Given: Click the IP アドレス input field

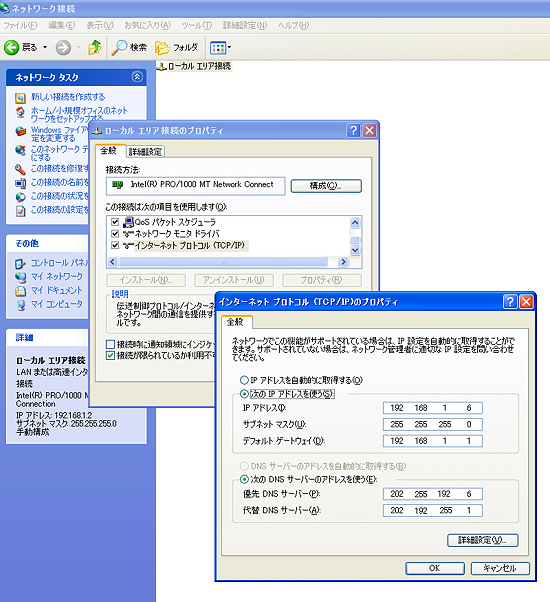Looking at the screenshot, I should coord(433,408).
